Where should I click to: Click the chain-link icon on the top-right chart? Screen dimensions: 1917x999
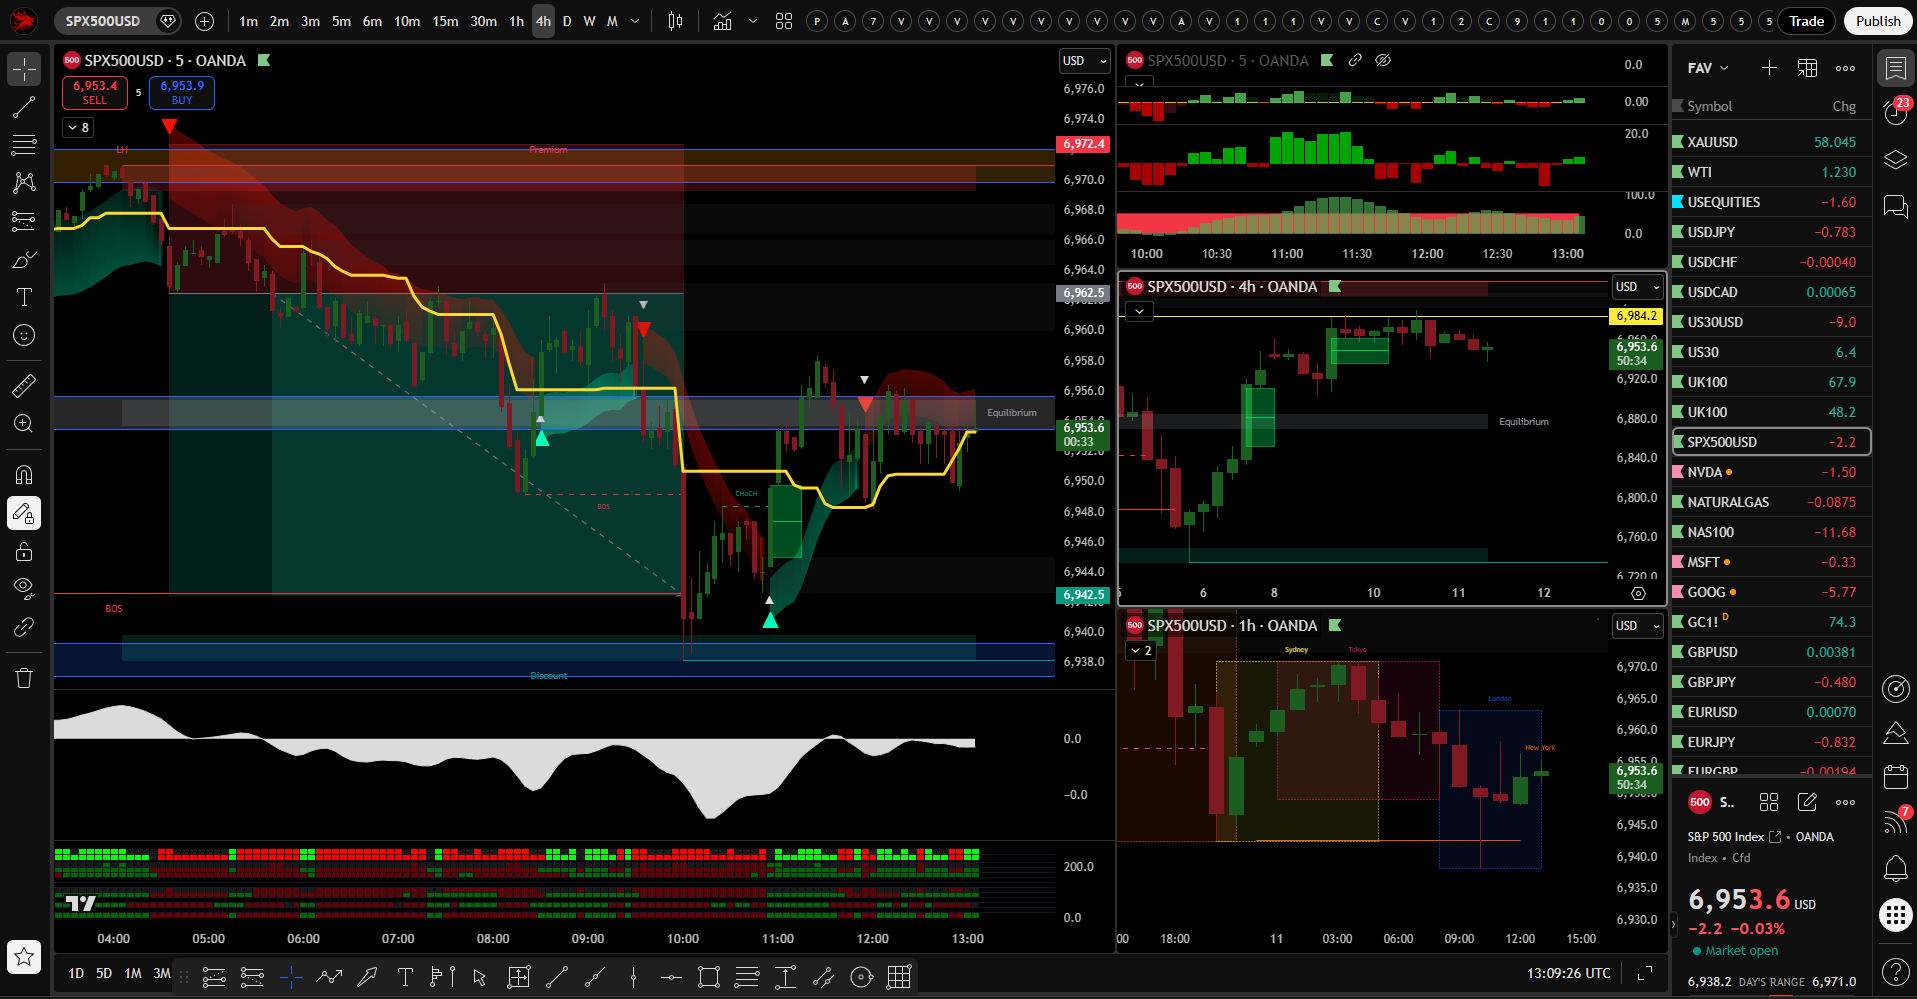point(1355,60)
